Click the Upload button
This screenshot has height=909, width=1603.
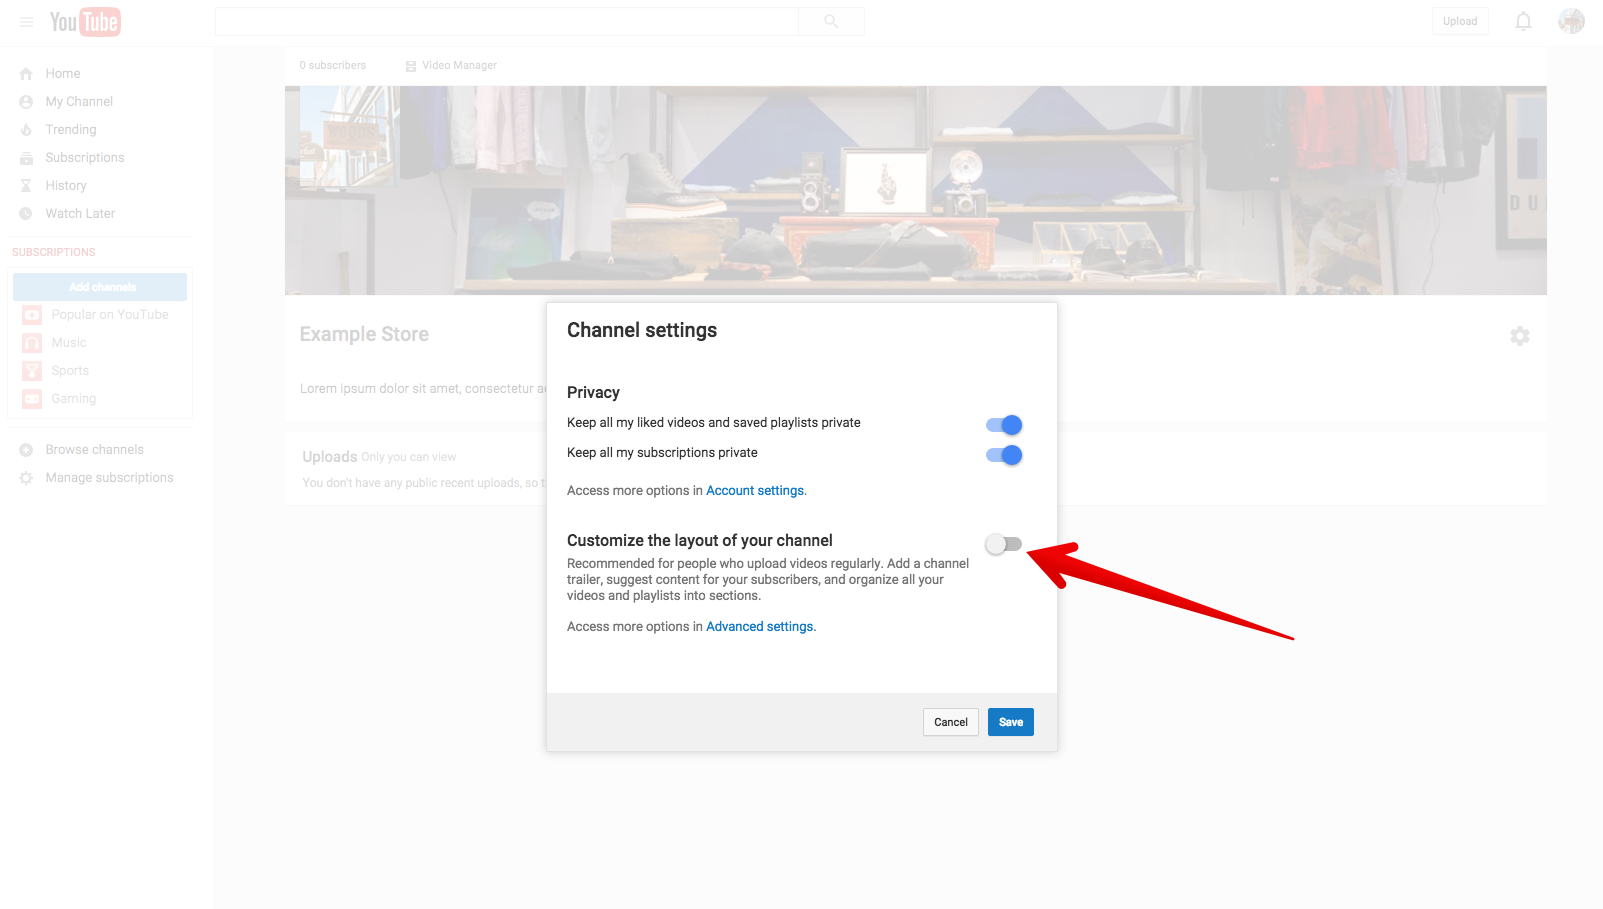point(1459,22)
